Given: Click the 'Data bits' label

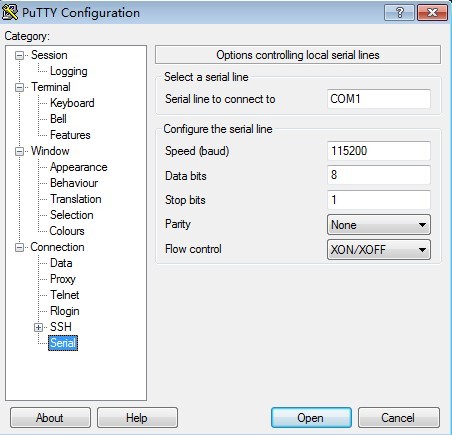Looking at the screenshot, I should pos(186,176).
